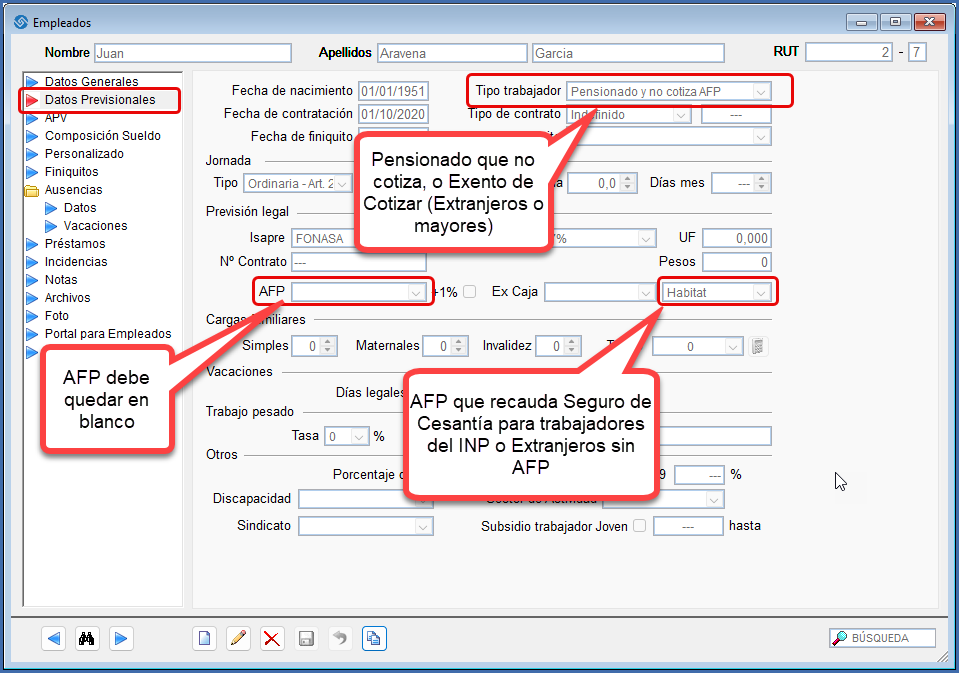
Task: Click the RUT verification digit field
Action: point(917,52)
